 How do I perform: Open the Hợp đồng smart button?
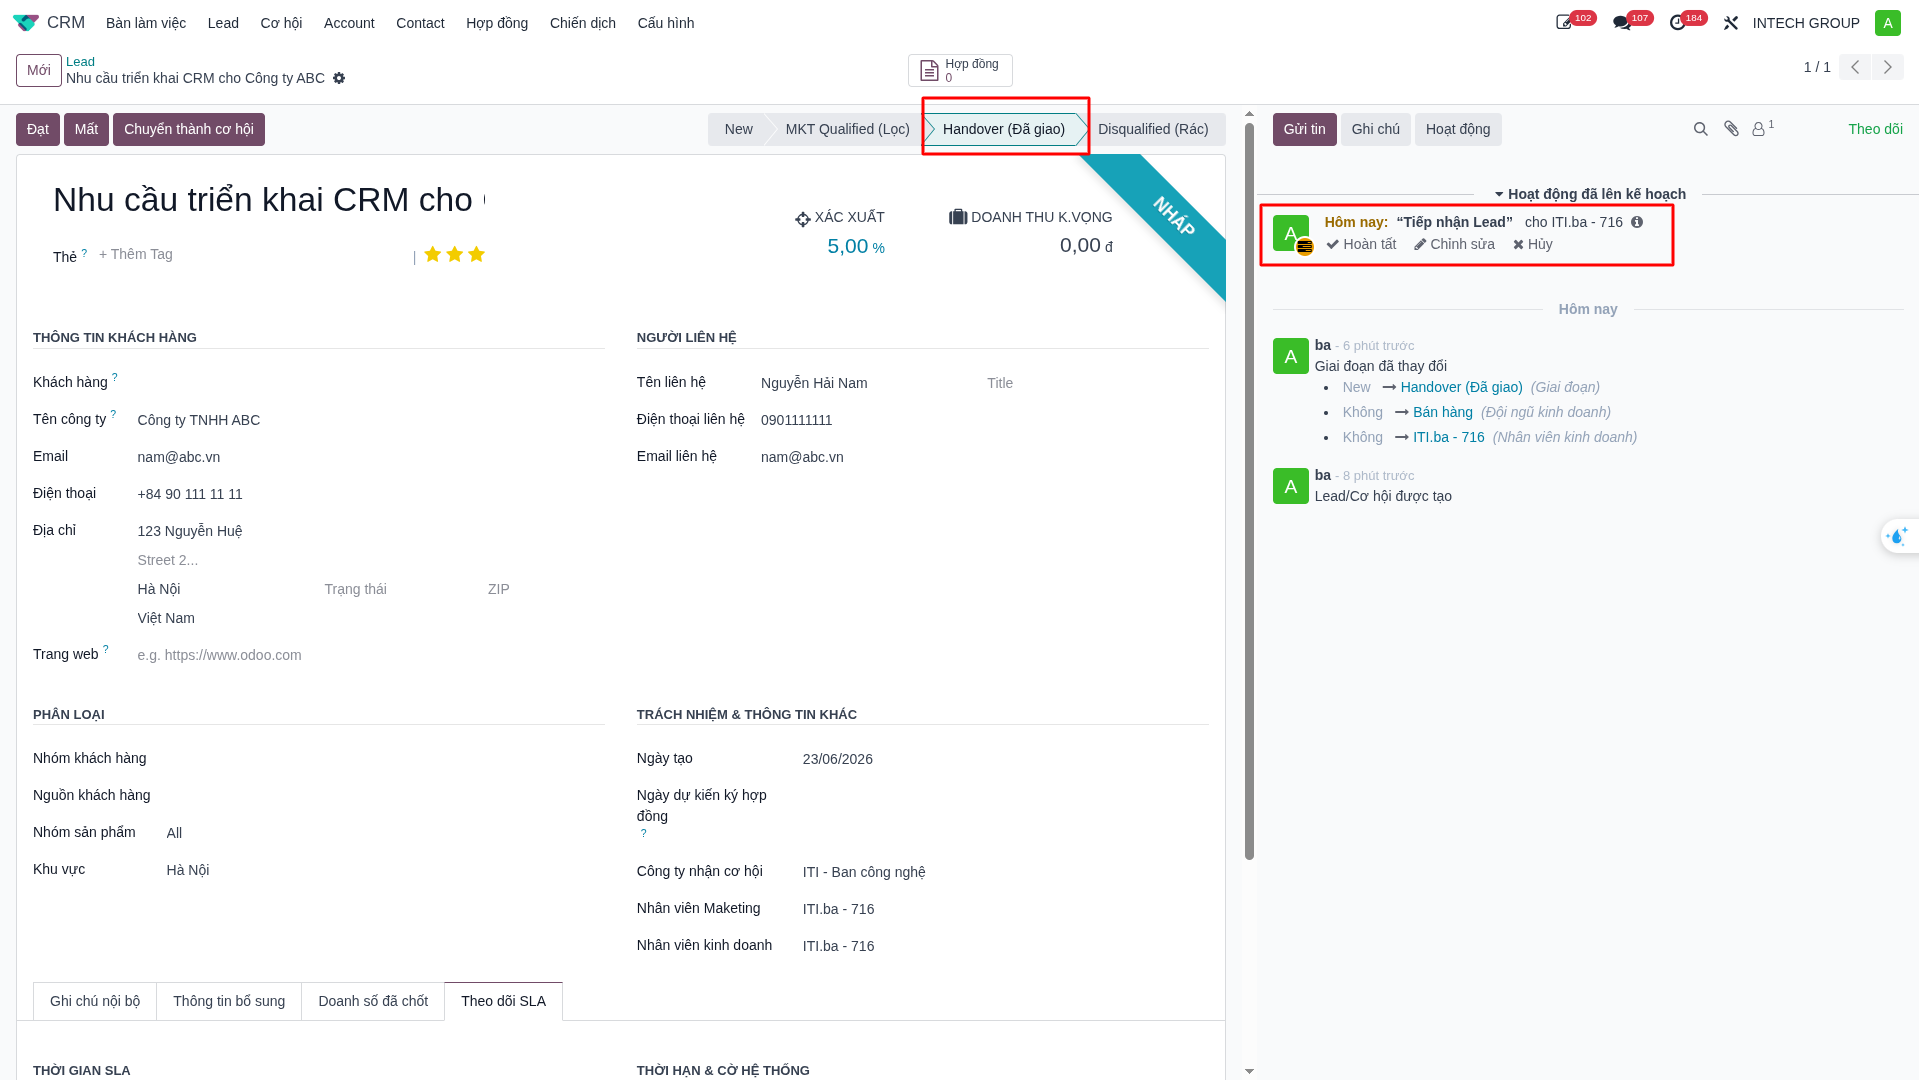[960, 70]
